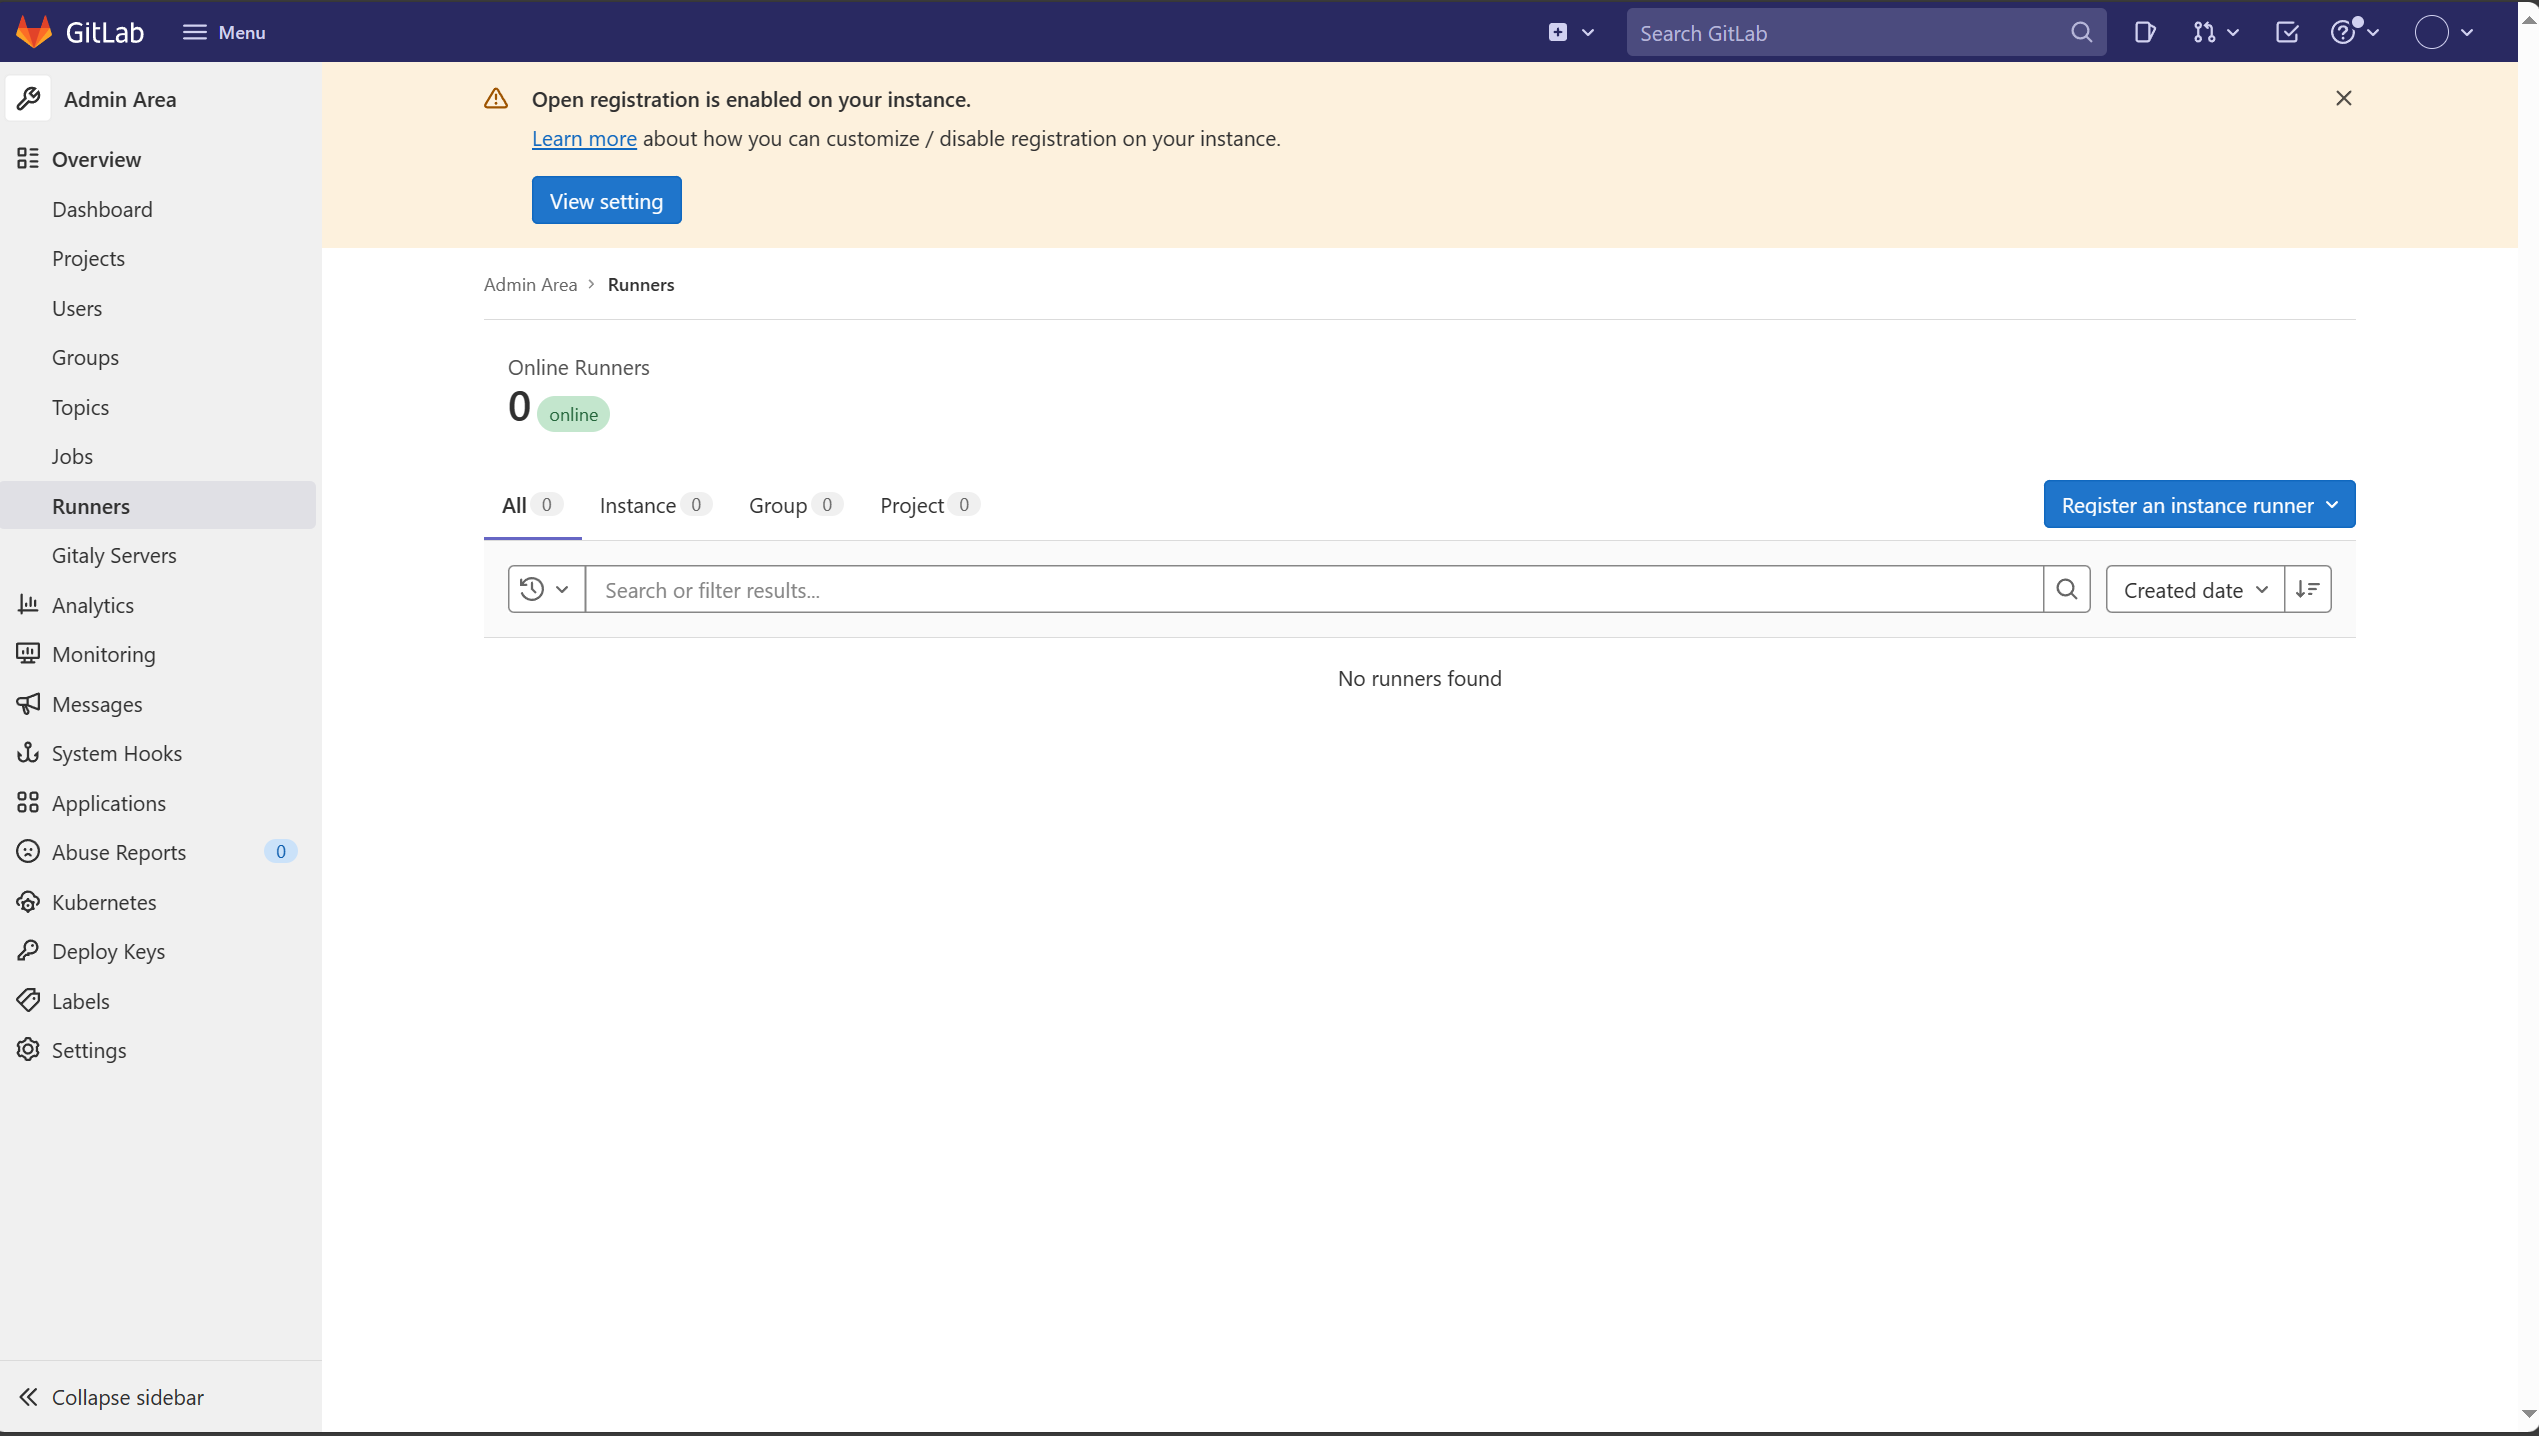The image size is (2539, 1436).
Task: Click the filter search magnifier button
Action: point(2067,590)
